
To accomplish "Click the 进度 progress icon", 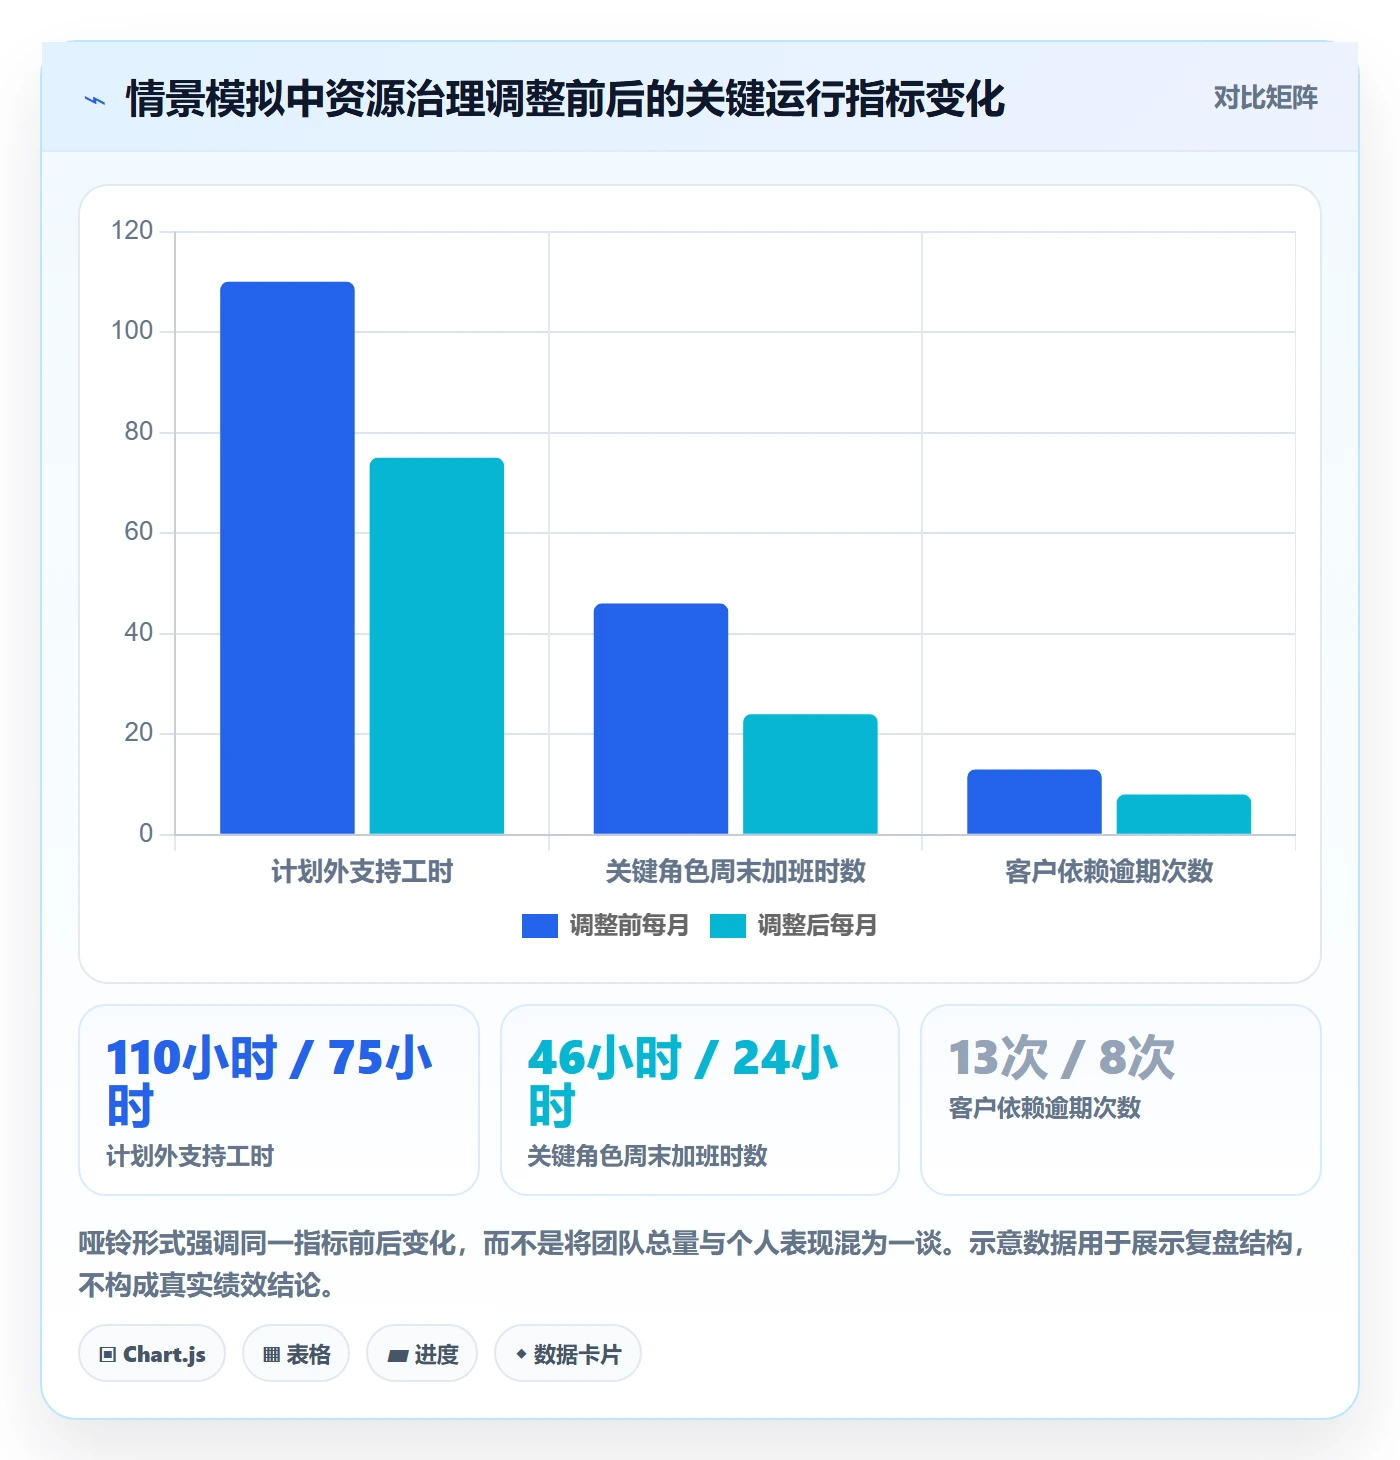I will point(397,1356).
